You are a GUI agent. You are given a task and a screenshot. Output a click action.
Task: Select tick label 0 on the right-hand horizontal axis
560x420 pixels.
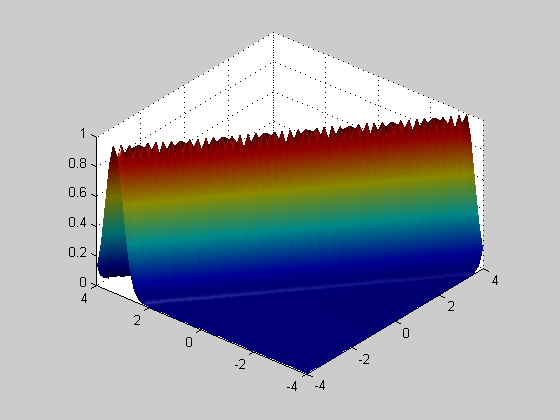pos(406,333)
